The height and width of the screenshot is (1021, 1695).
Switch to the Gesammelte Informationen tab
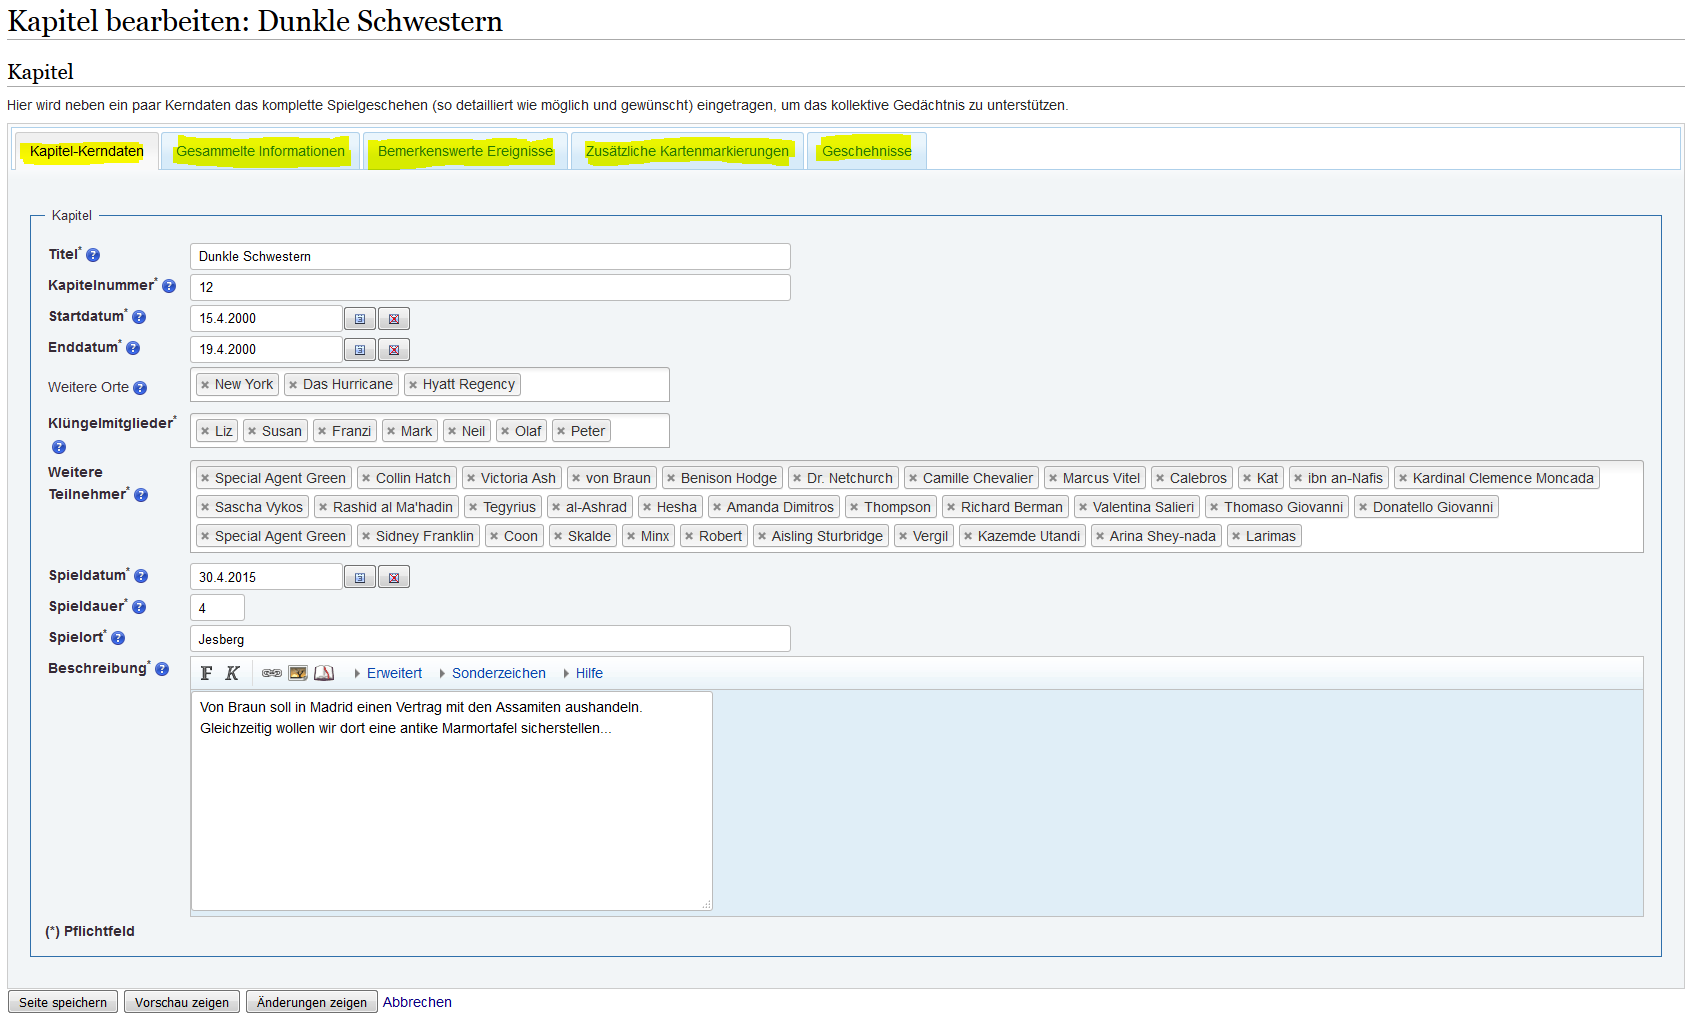(x=260, y=151)
